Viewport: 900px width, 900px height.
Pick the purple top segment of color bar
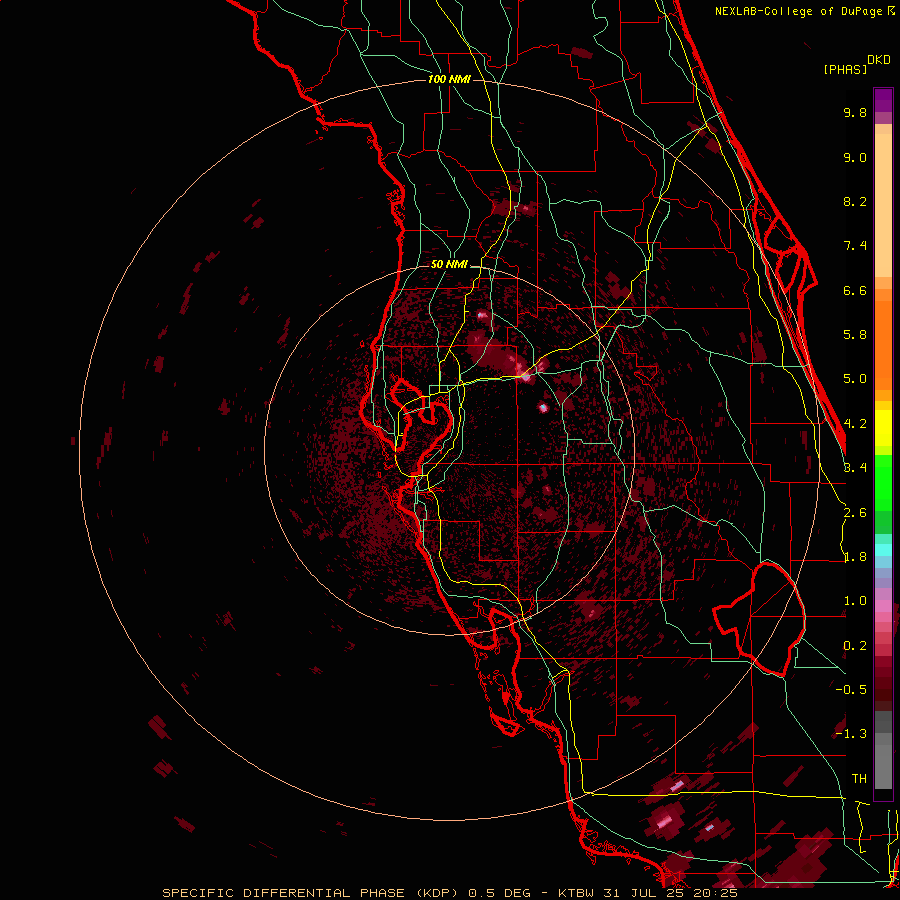[x=883, y=100]
